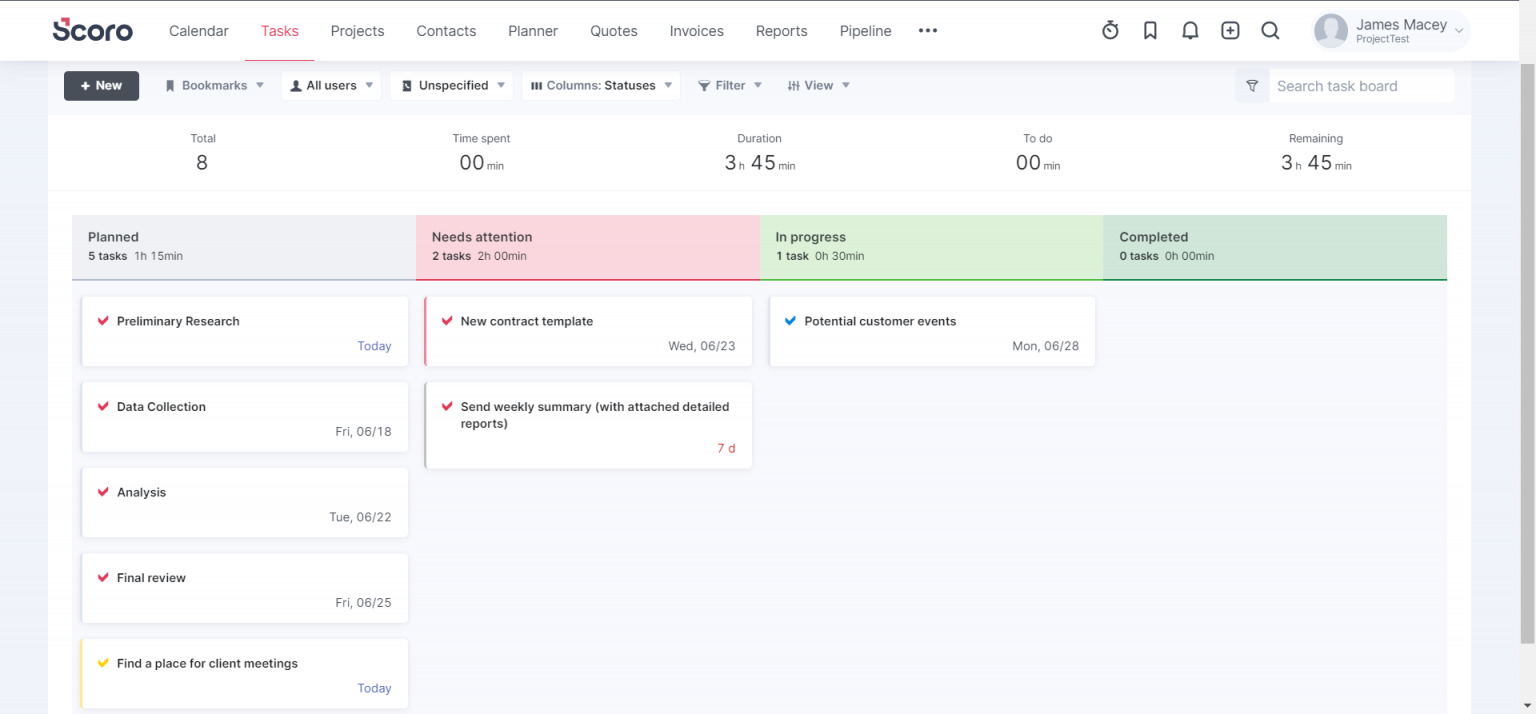Open the Bookmarks icon in the header
This screenshot has width=1536, height=714.
[1150, 30]
